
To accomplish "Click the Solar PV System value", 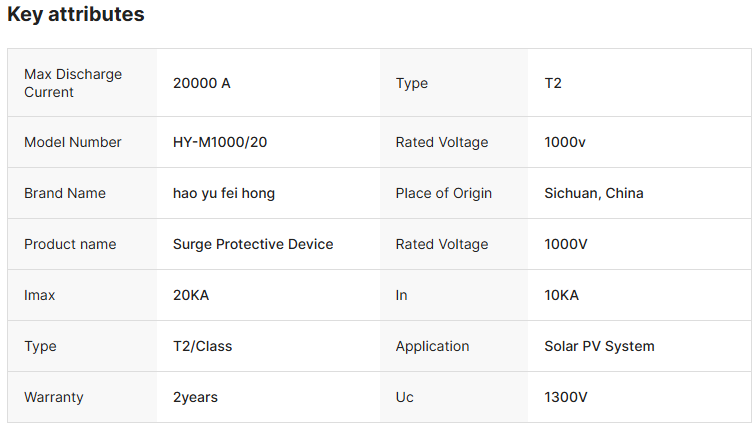I will (600, 346).
